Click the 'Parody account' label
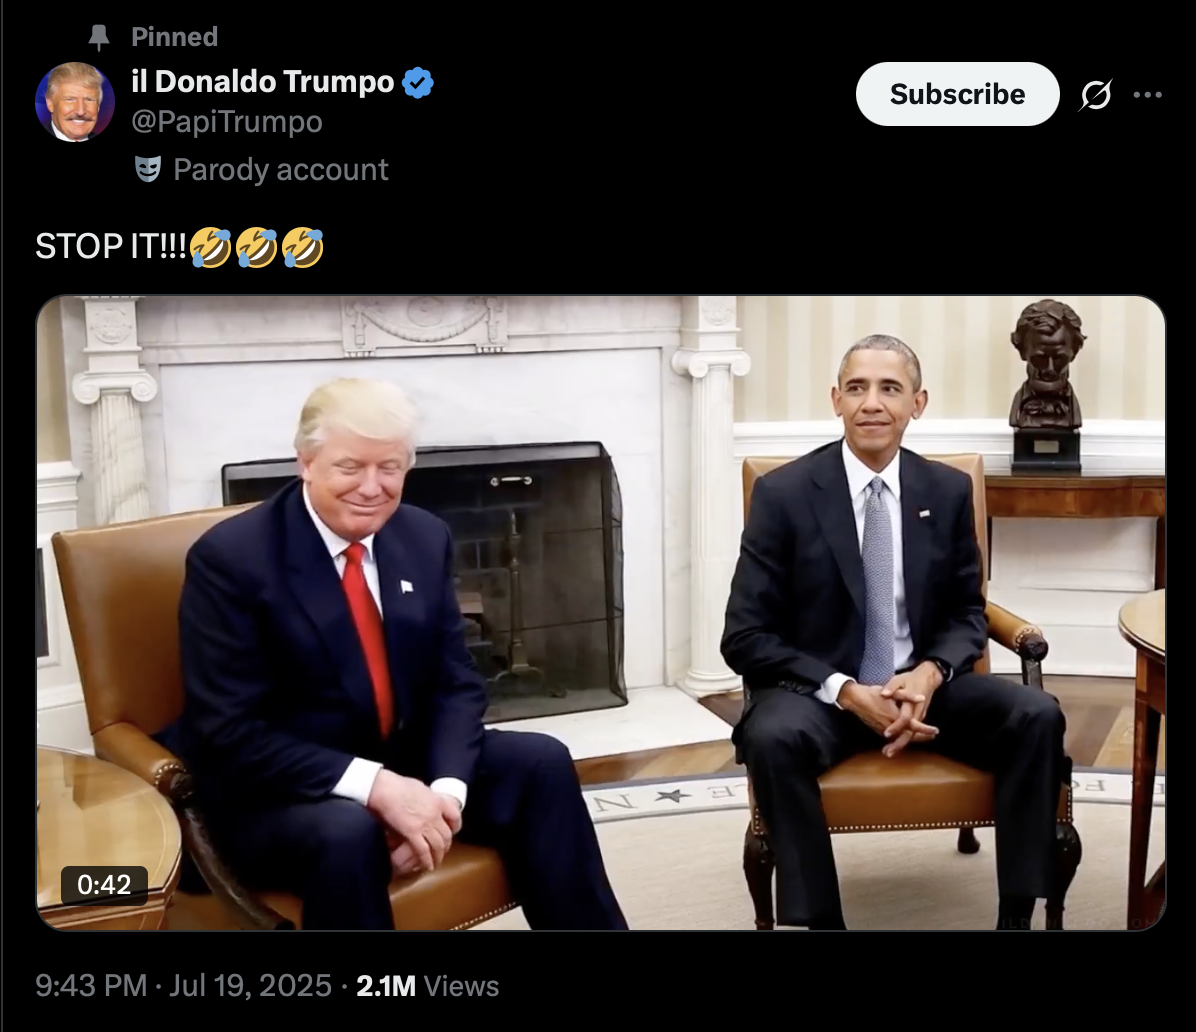1196x1032 pixels. click(281, 169)
